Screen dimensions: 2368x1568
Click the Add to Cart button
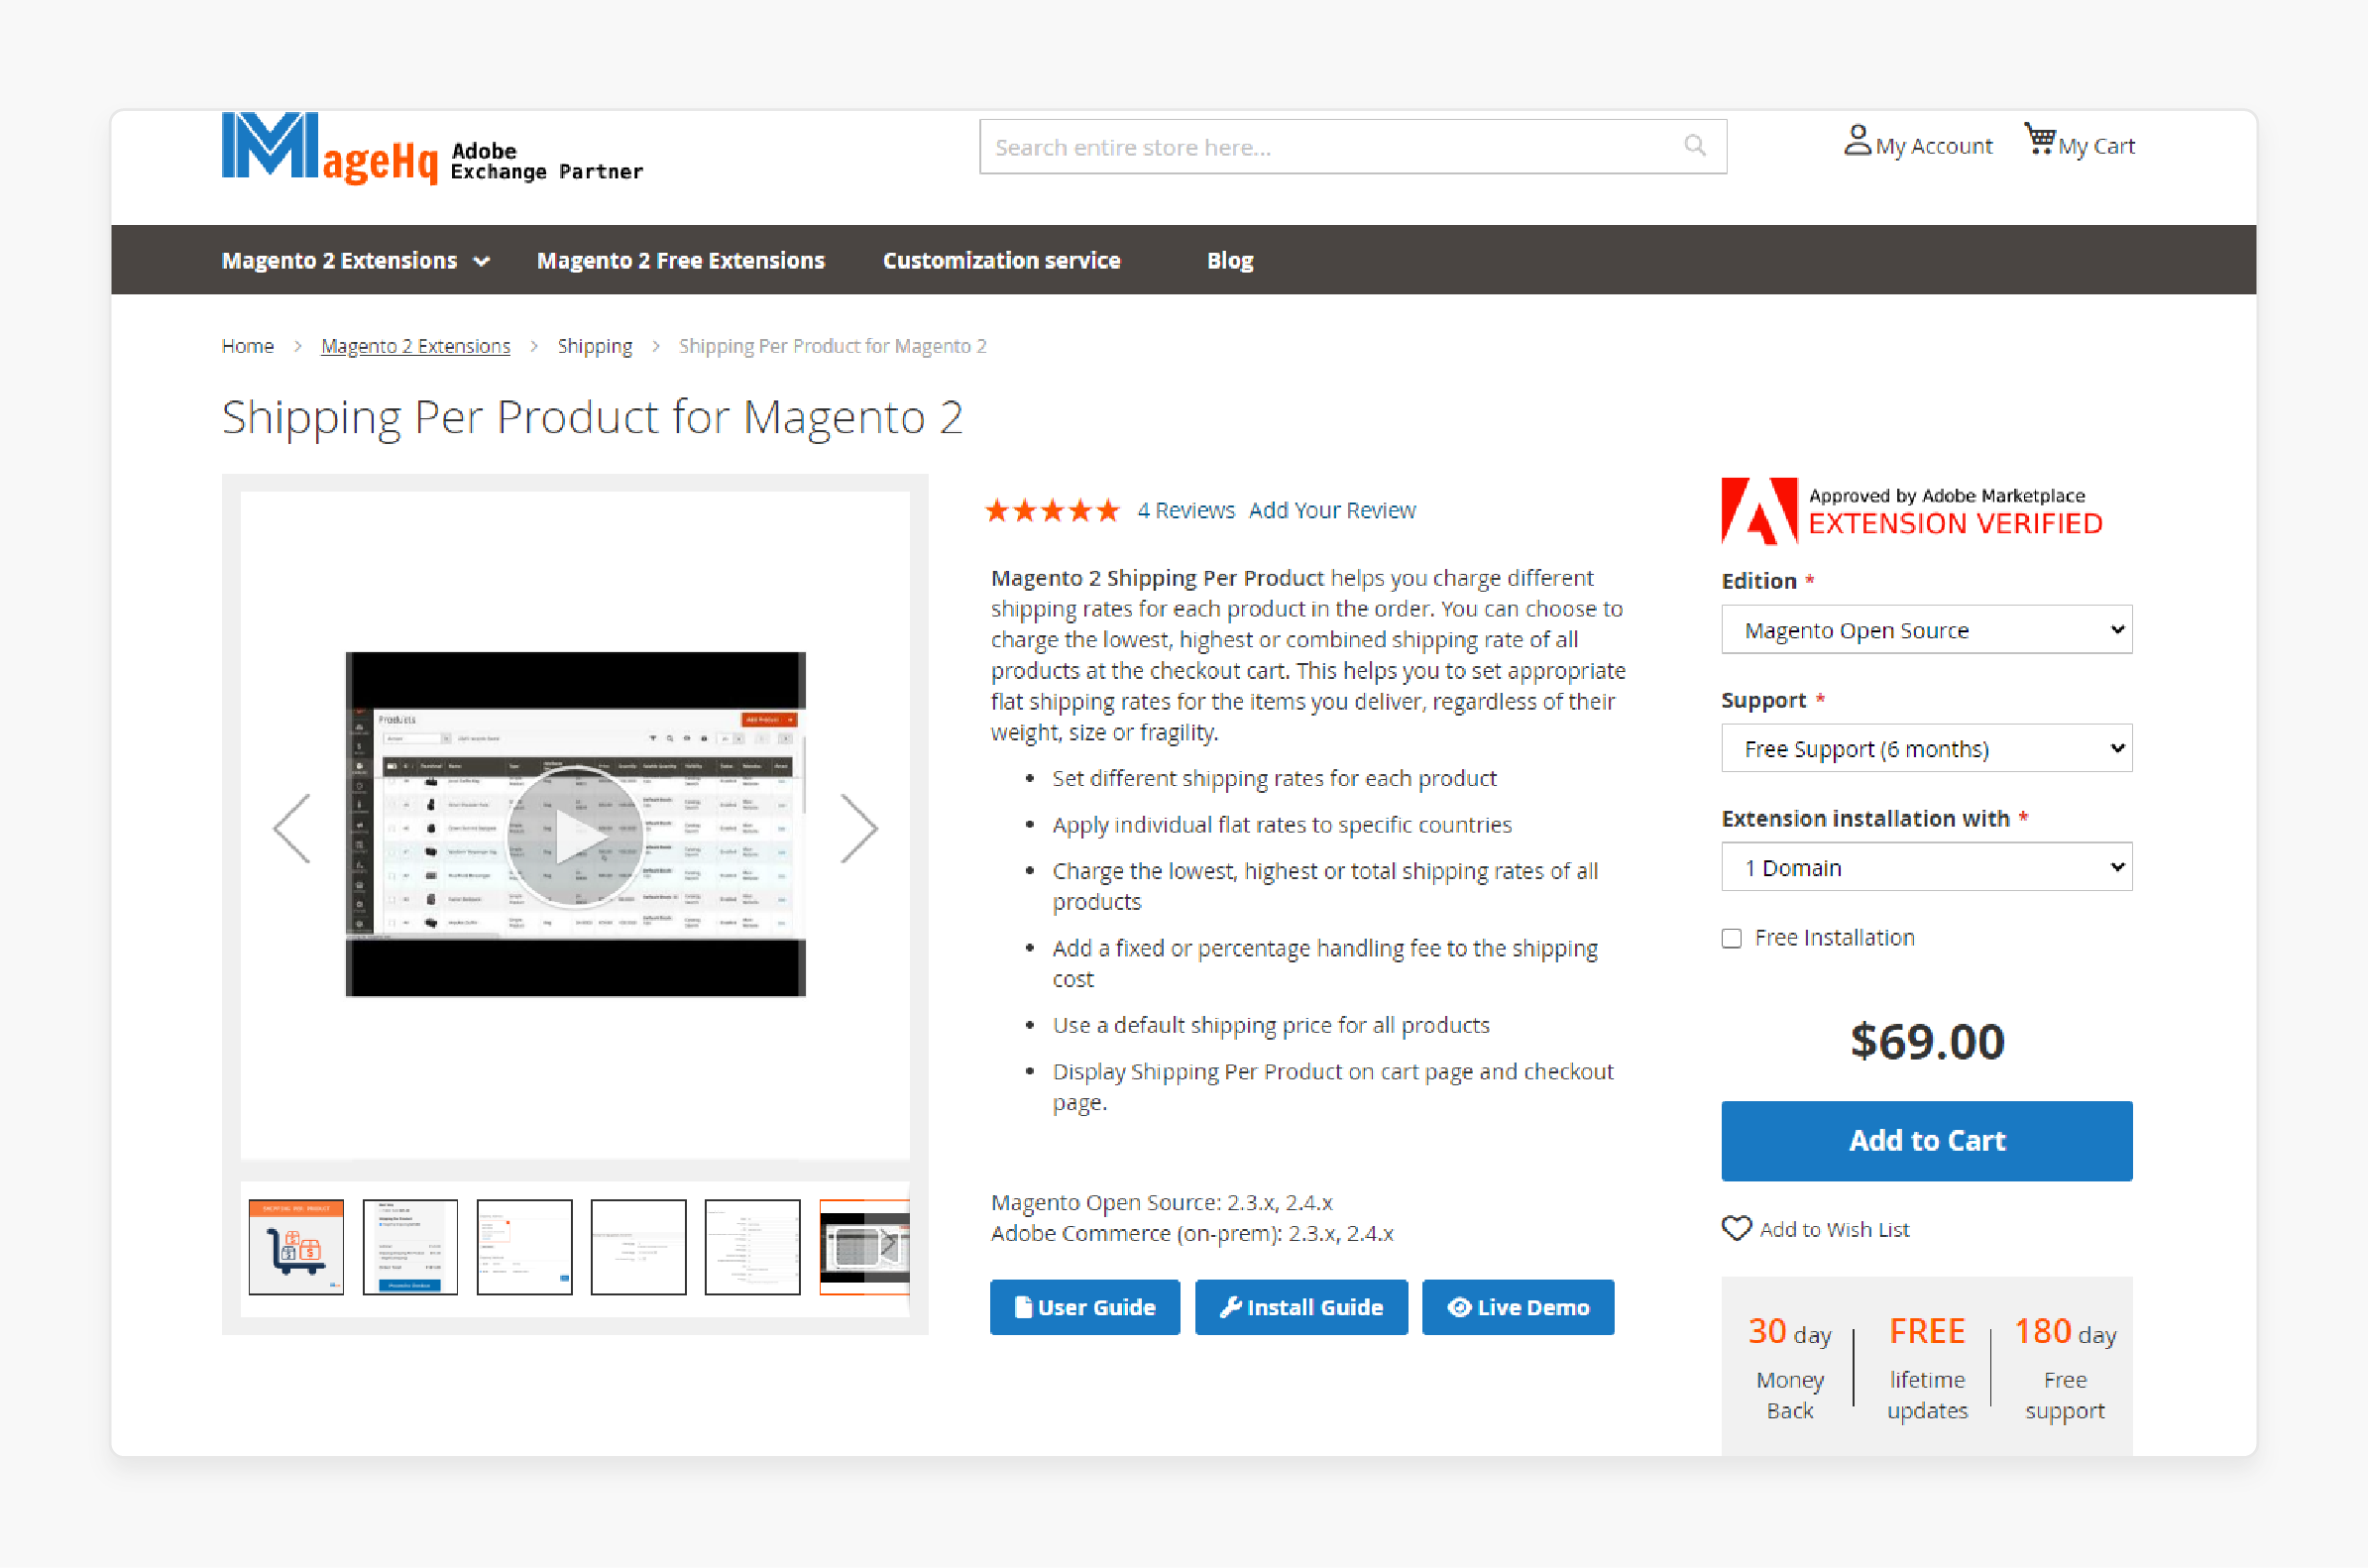(x=1926, y=1141)
